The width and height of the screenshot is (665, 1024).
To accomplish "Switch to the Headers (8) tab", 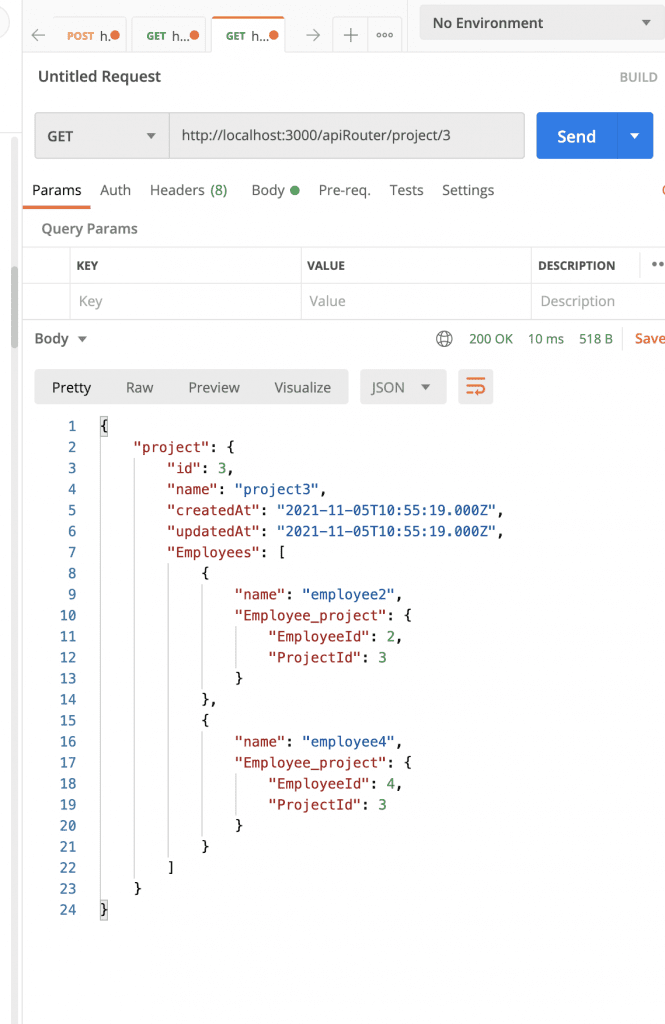I will click(188, 190).
